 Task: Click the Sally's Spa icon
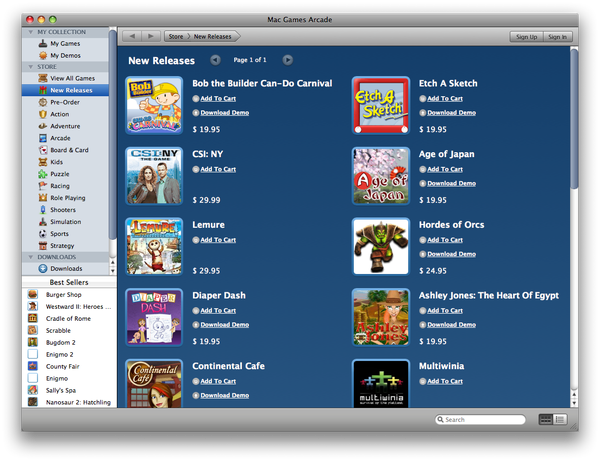(x=33, y=390)
